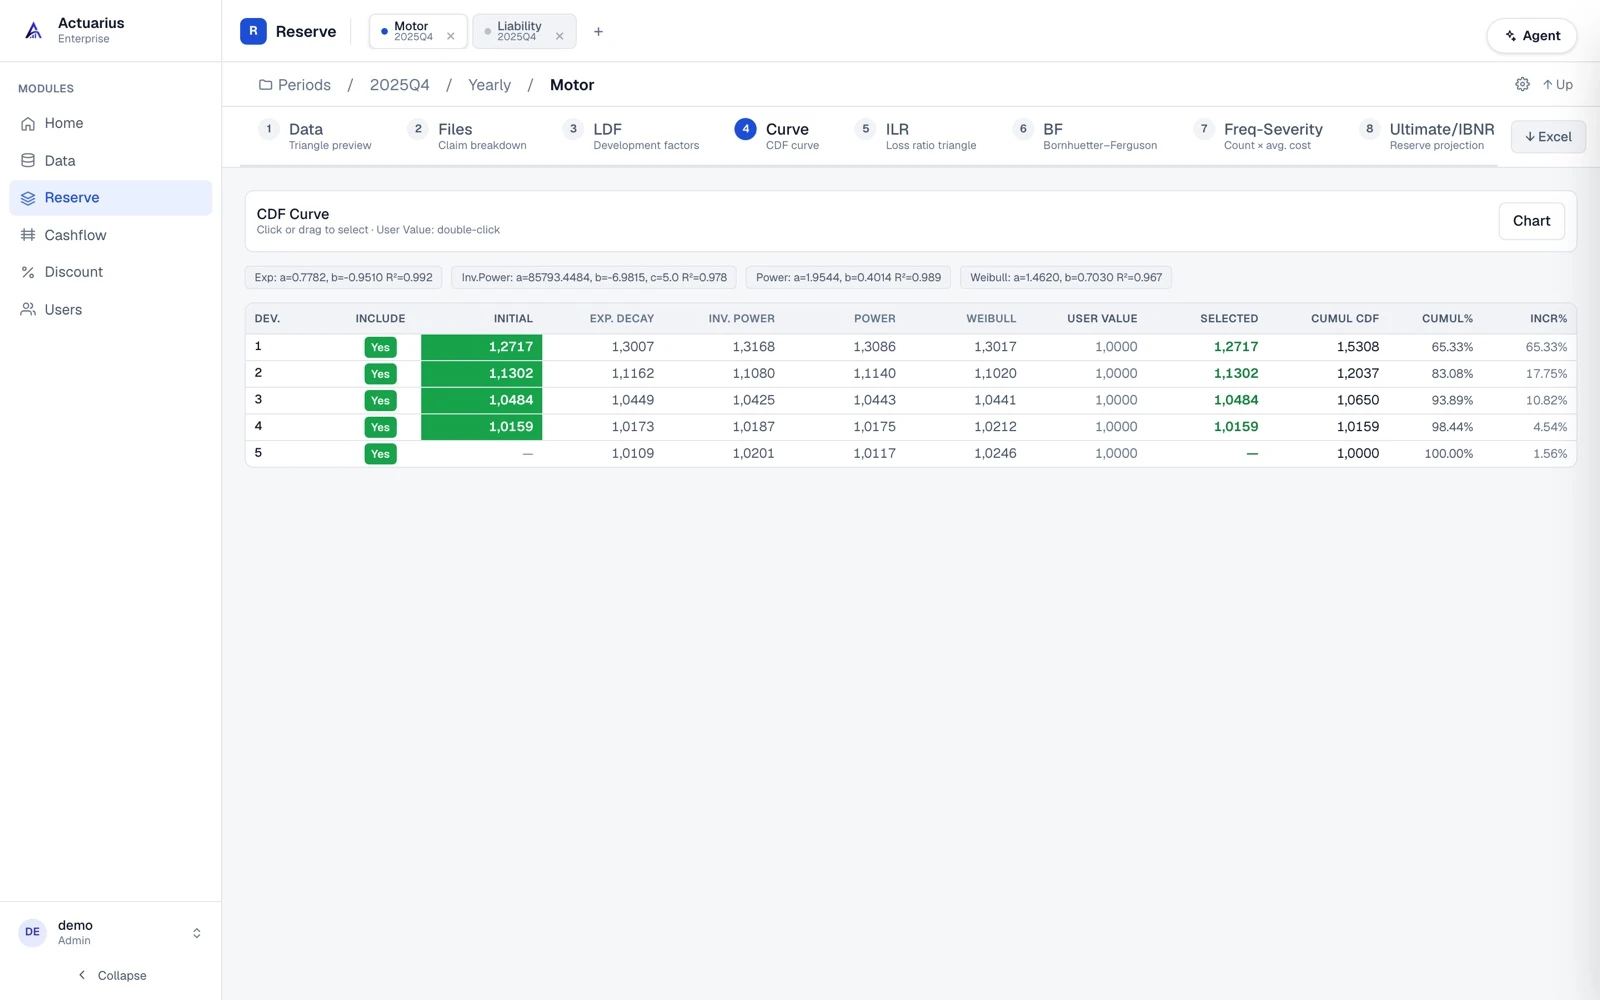Go to step 3 LDF development factors

[x=631, y=136]
